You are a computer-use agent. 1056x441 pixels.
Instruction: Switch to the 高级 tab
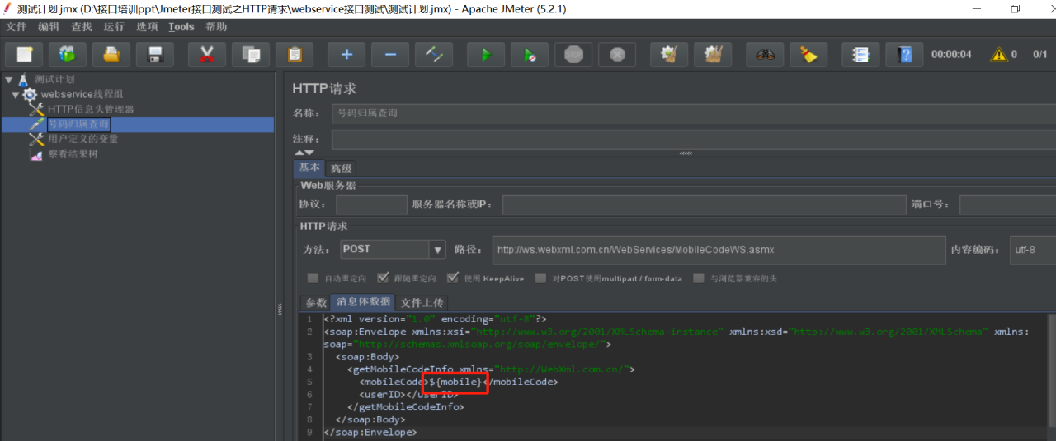[x=341, y=168]
